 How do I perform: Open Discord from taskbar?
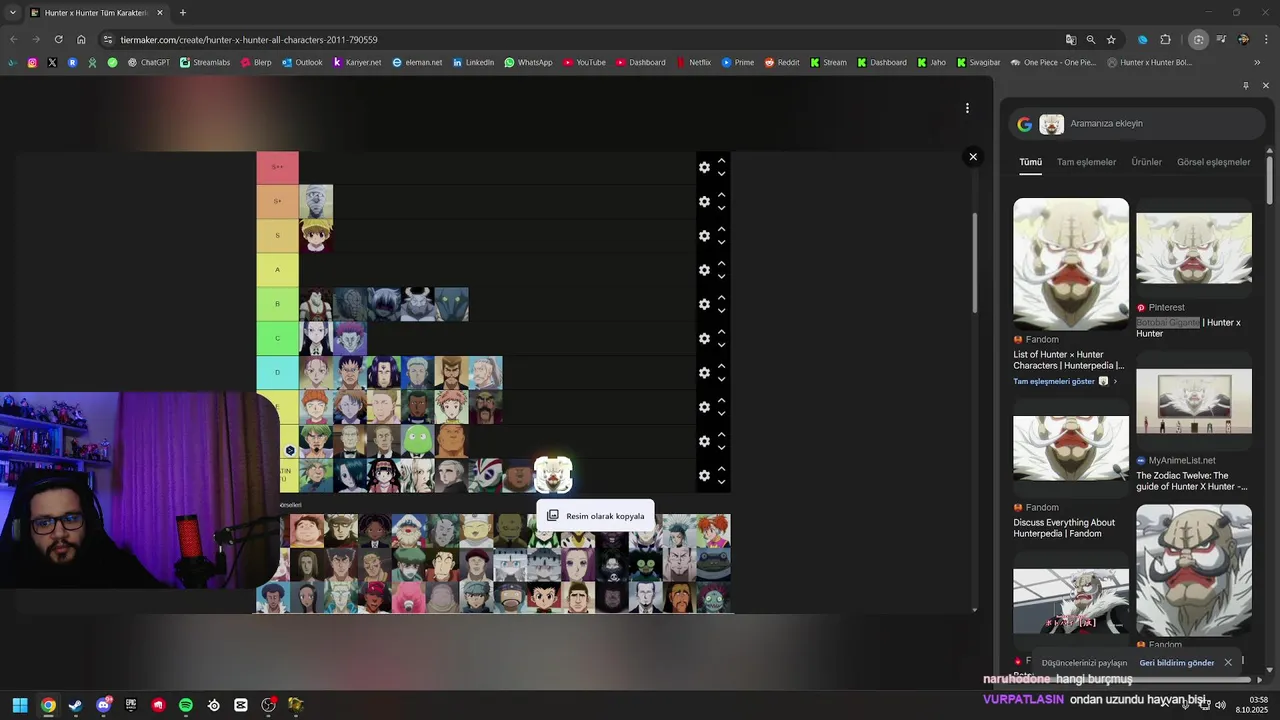(x=103, y=705)
